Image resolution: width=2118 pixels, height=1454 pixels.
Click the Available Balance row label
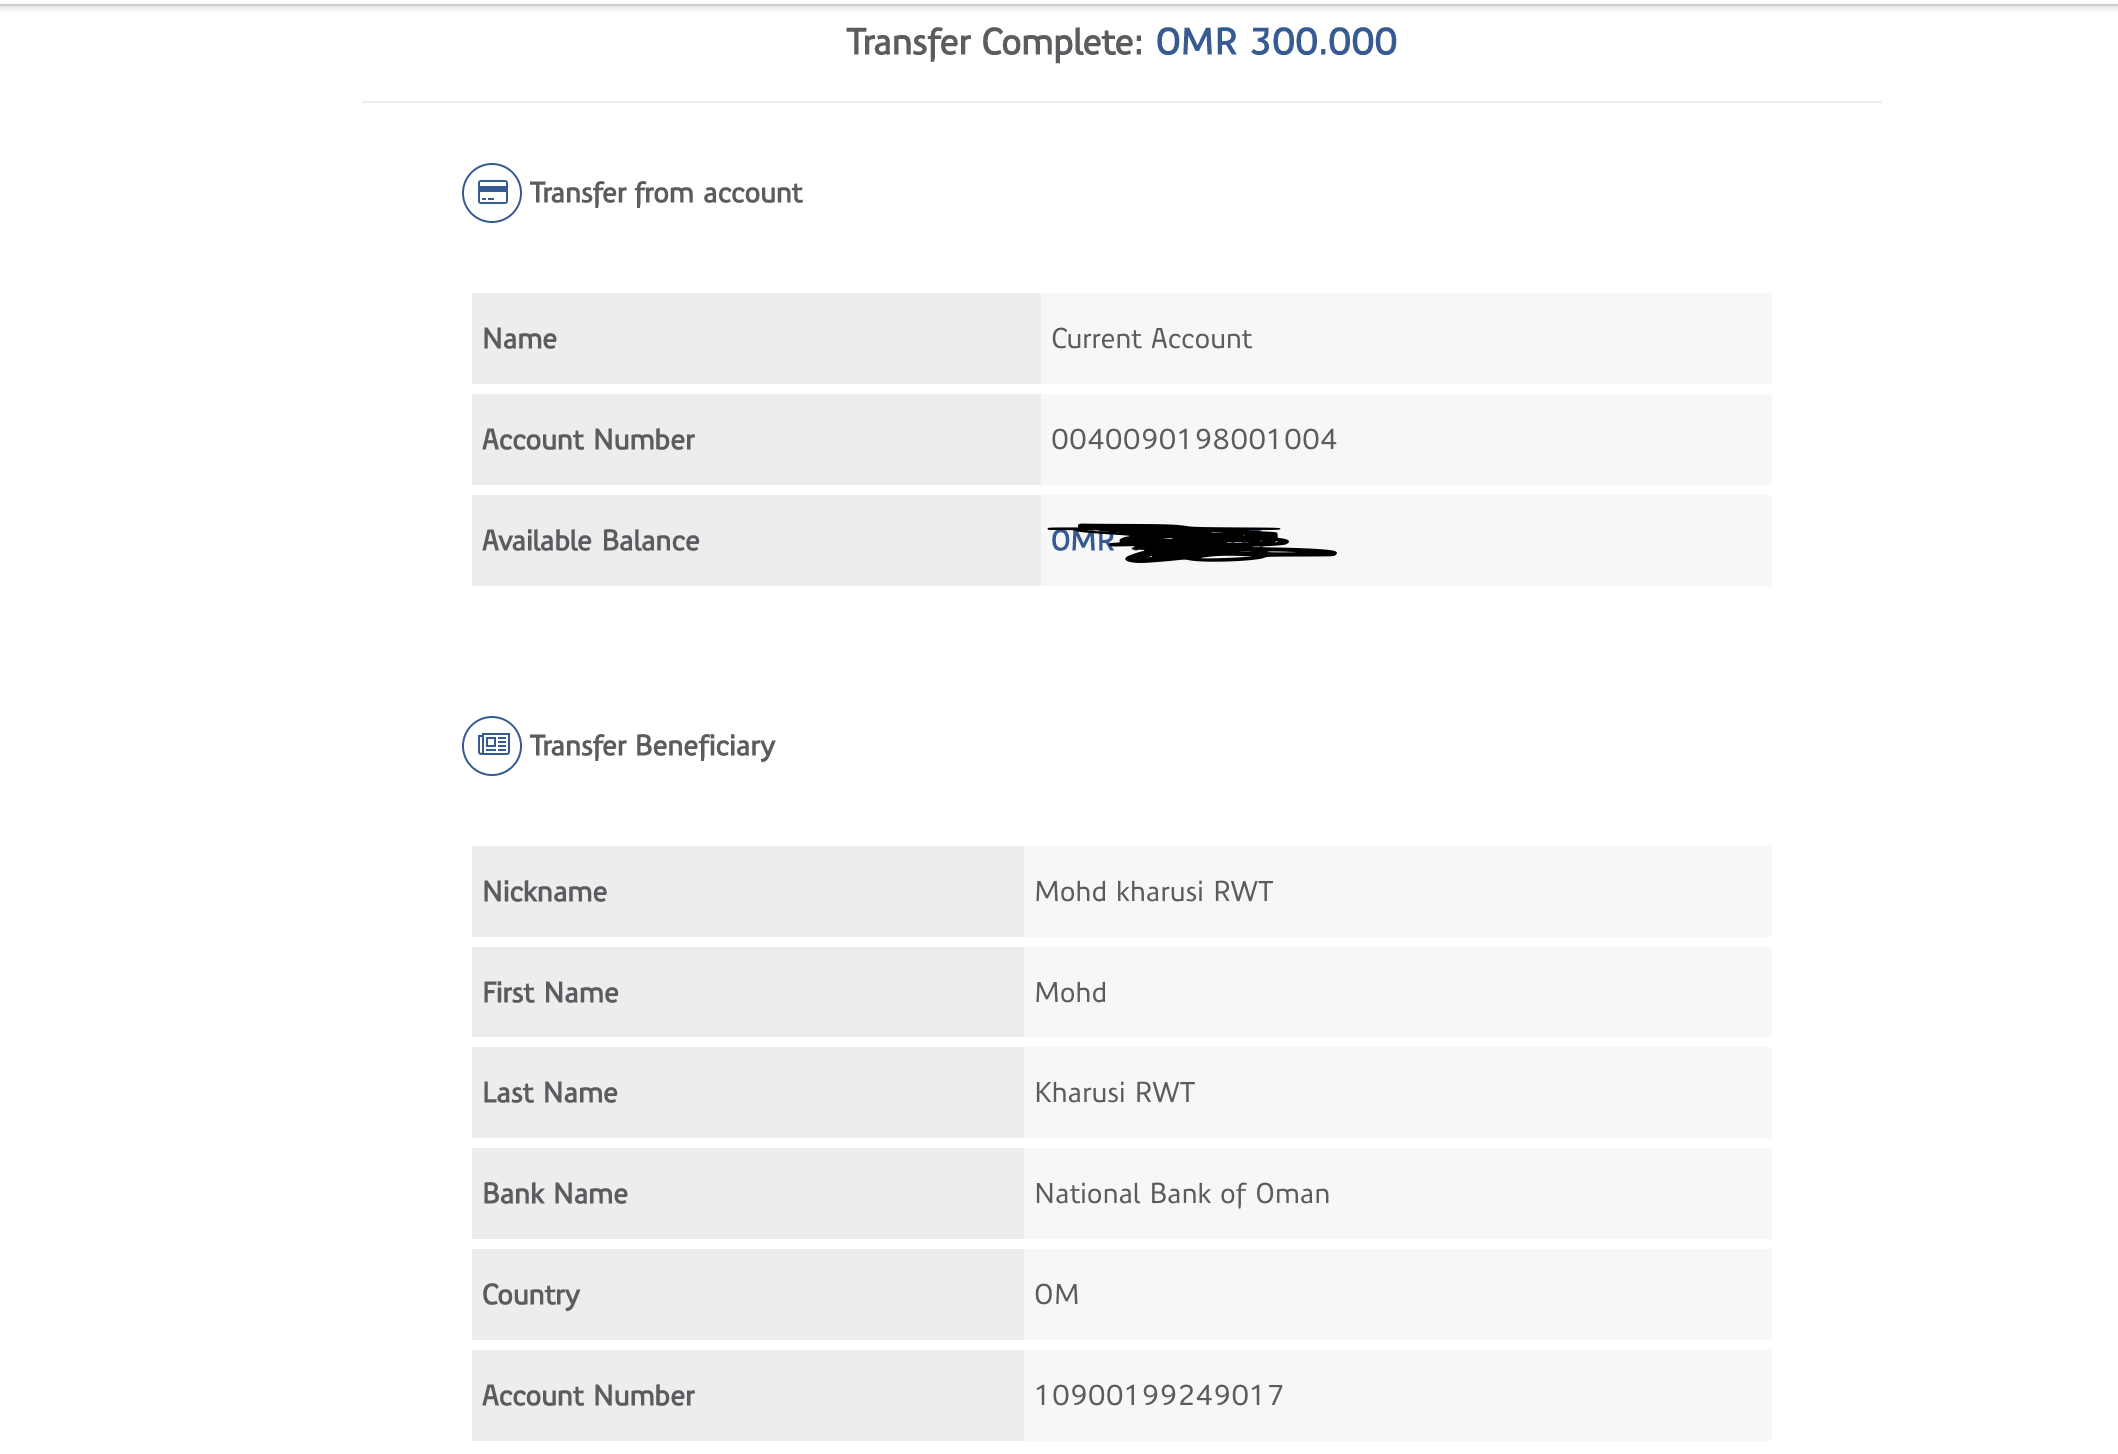pos(591,541)
